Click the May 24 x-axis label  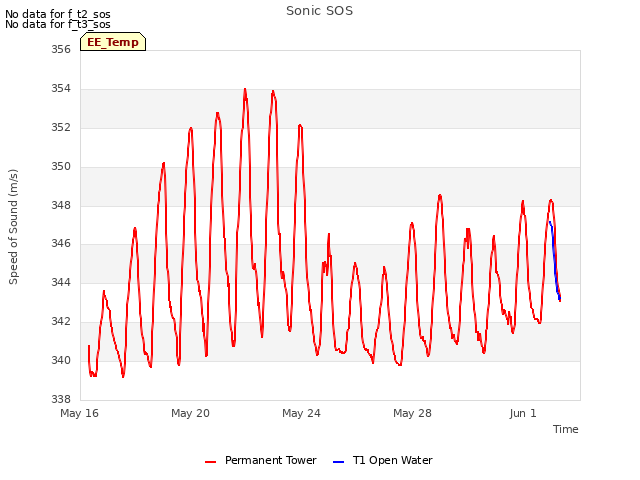(x=301, y=413)
